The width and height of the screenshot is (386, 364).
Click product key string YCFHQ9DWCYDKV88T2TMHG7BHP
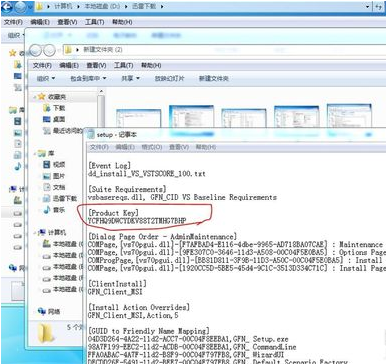137,221
